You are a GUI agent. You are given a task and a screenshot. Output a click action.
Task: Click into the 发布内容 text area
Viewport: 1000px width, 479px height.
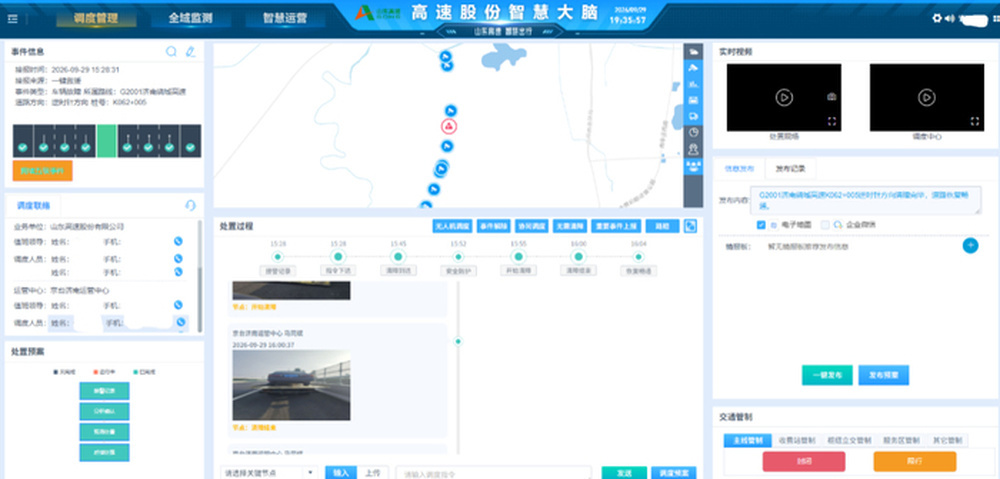[865, 200]
